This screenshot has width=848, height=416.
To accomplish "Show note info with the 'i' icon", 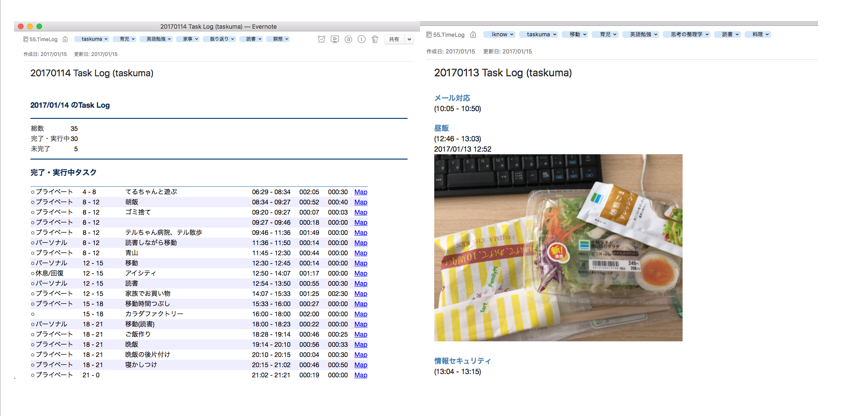I will click(x=362, y=40).
